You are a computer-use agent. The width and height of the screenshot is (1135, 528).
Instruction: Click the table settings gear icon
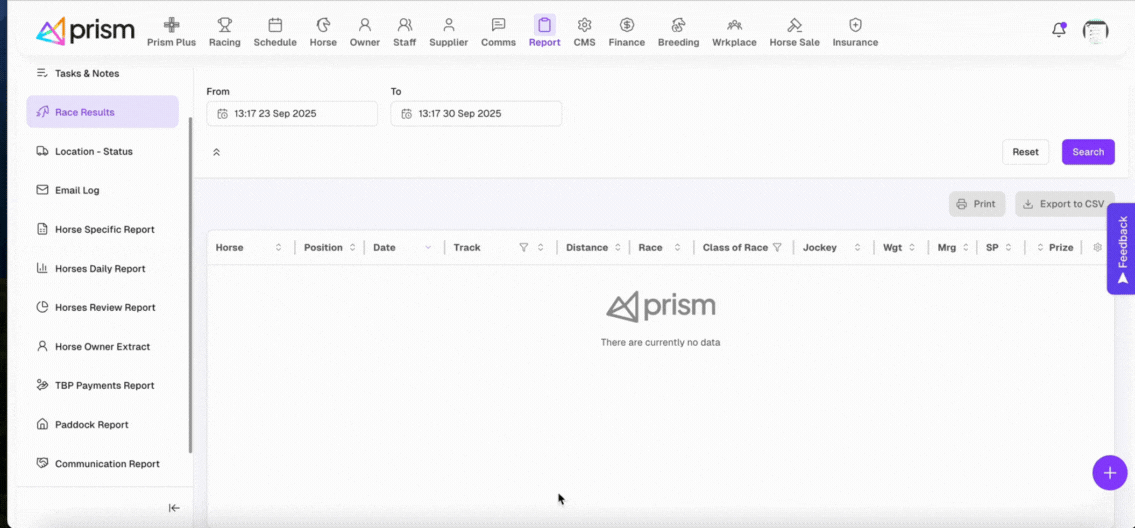click(1098, 248)
